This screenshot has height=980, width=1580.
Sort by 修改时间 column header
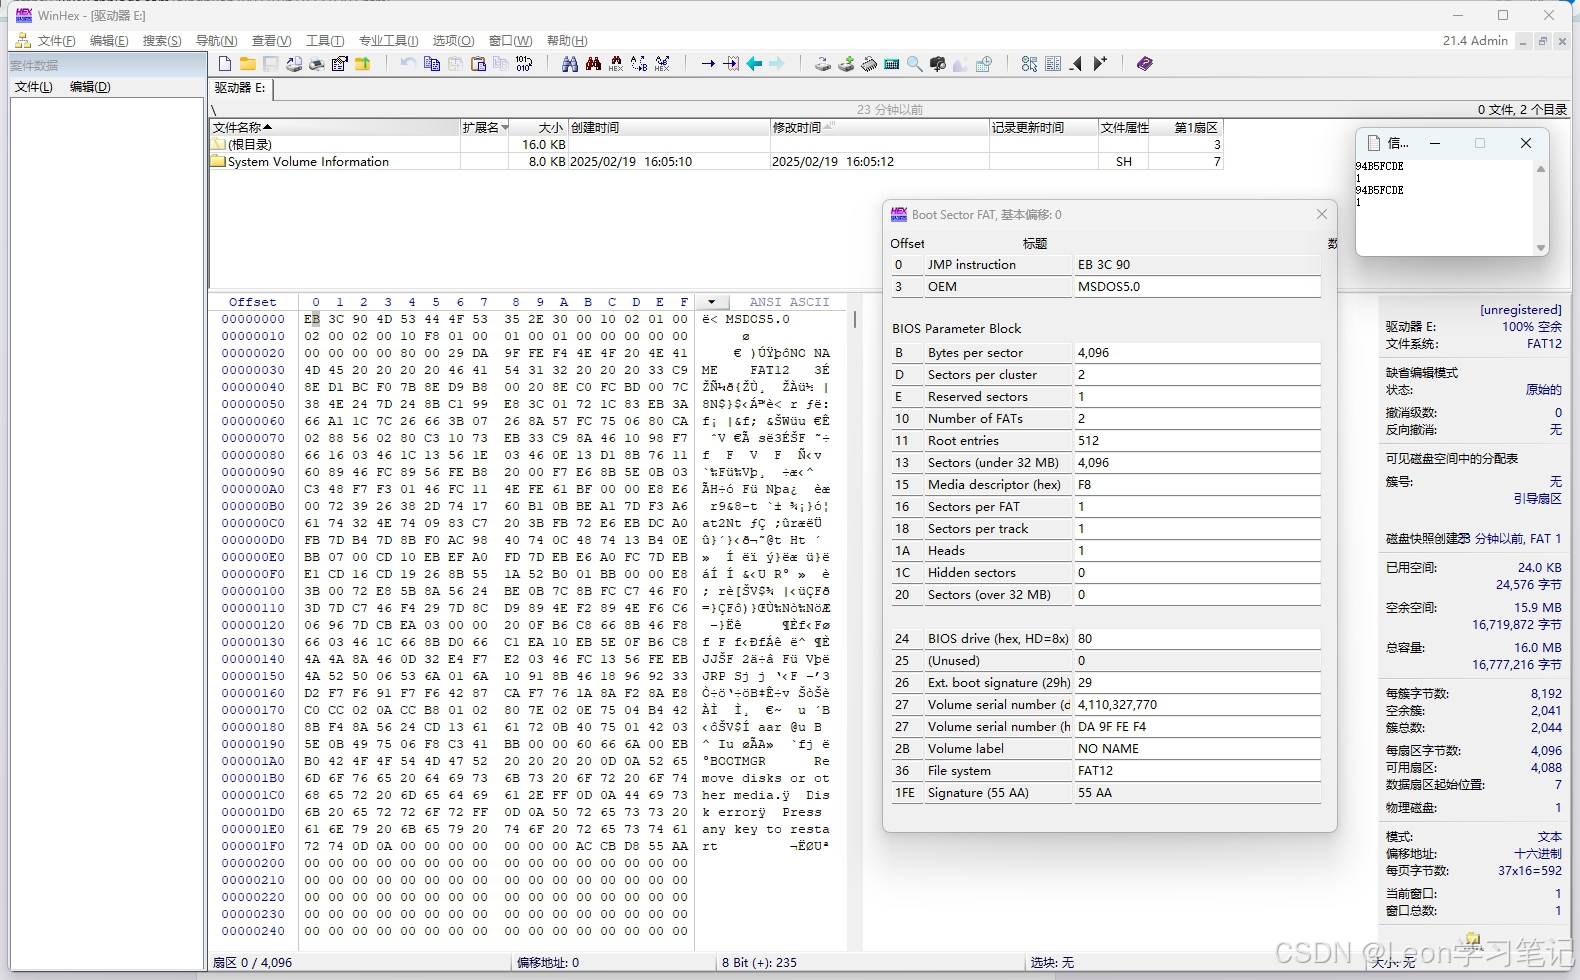[879, 128]
